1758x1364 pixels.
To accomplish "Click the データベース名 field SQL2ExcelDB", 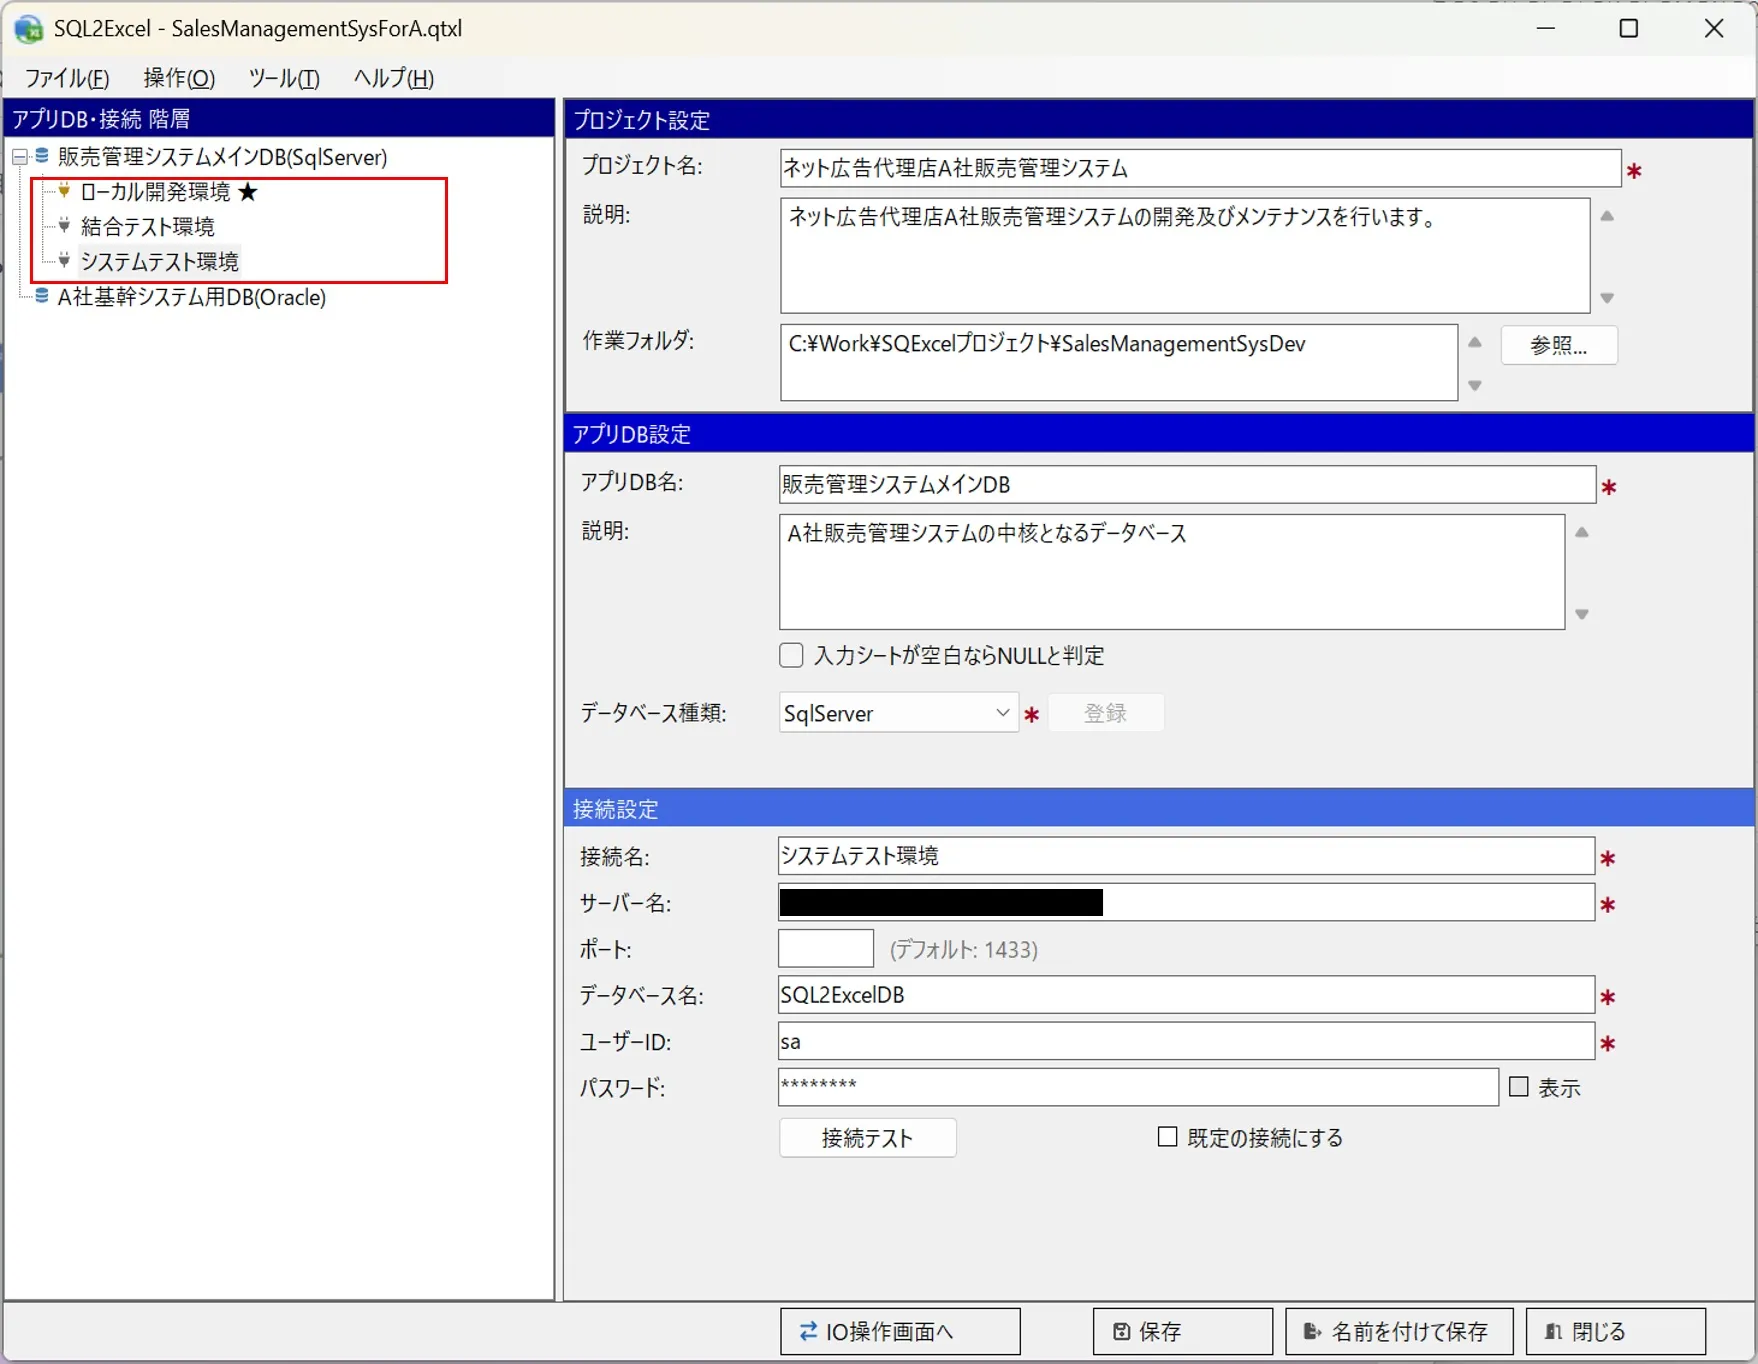I will point(1186,995).
